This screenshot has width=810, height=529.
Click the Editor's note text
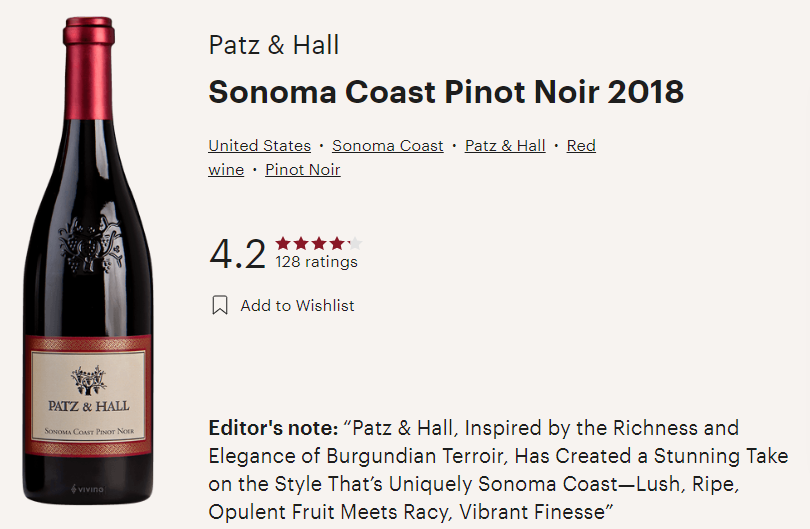coord(500,470)
